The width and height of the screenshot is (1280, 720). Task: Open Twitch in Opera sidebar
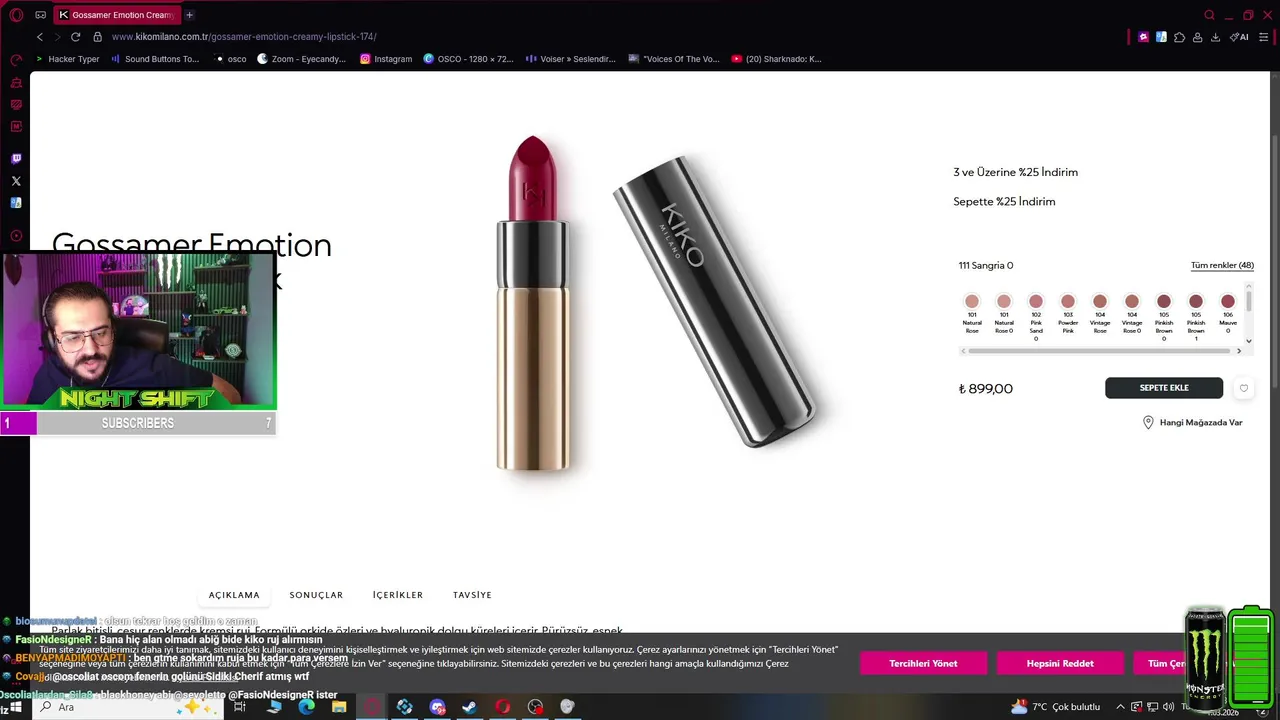[x=16, y=159]
